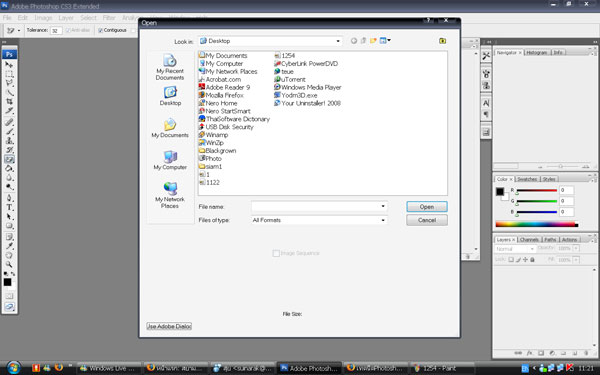Screen dimensions: 600x375
Task: Open the Paragraph panel icon
Action: click(x=486, y=114)
